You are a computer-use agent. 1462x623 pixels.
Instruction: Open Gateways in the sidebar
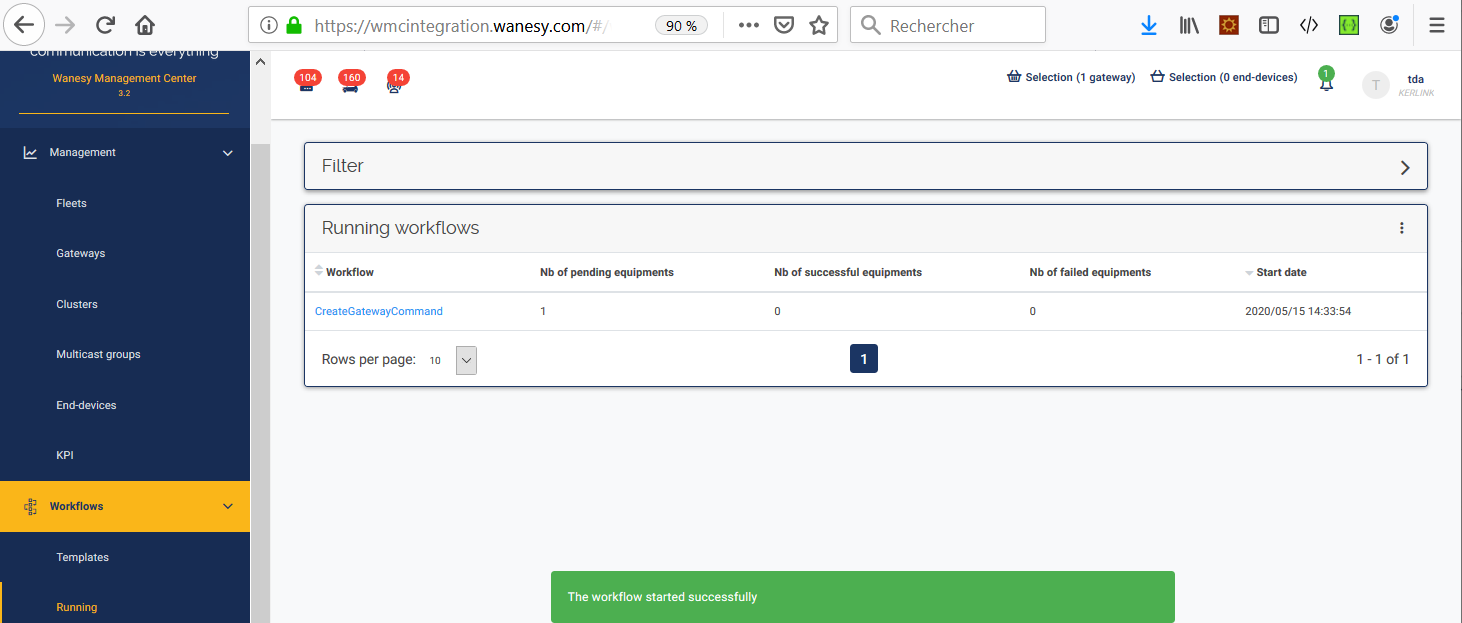81,254
